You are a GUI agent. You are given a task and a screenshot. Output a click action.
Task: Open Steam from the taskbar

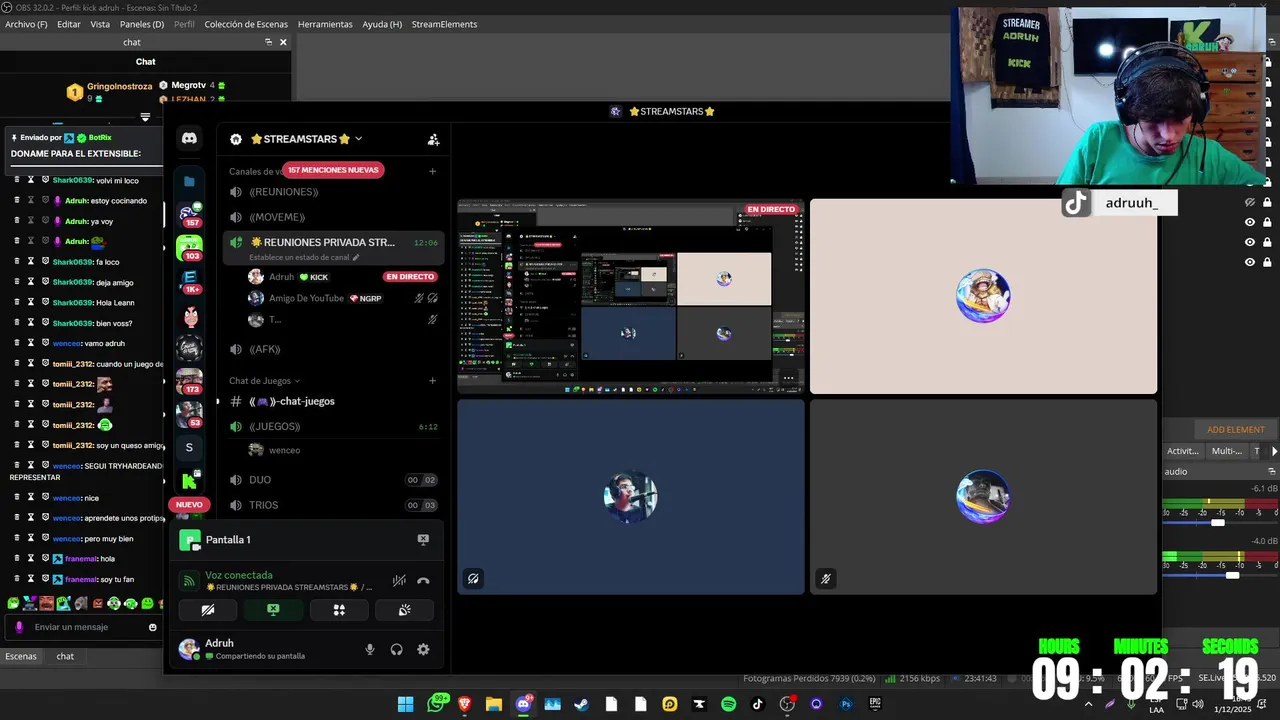581,704
